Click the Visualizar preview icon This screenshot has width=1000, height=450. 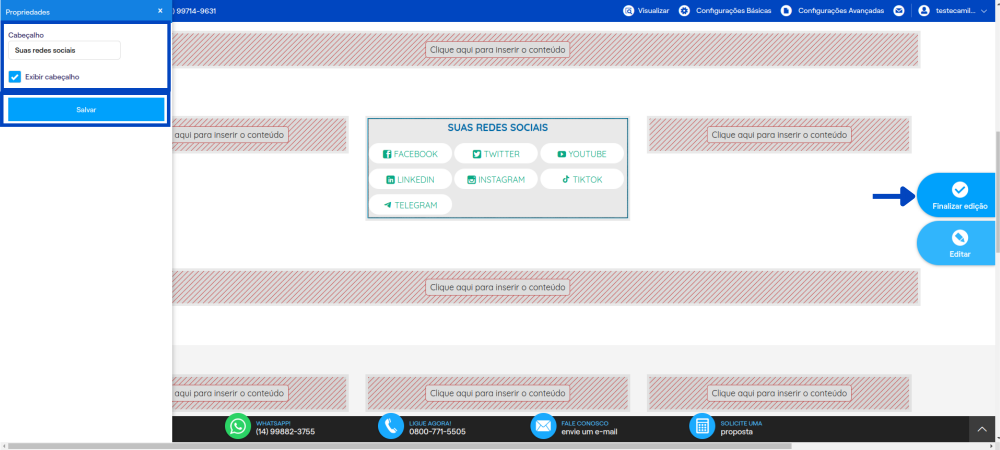point(629,11)
